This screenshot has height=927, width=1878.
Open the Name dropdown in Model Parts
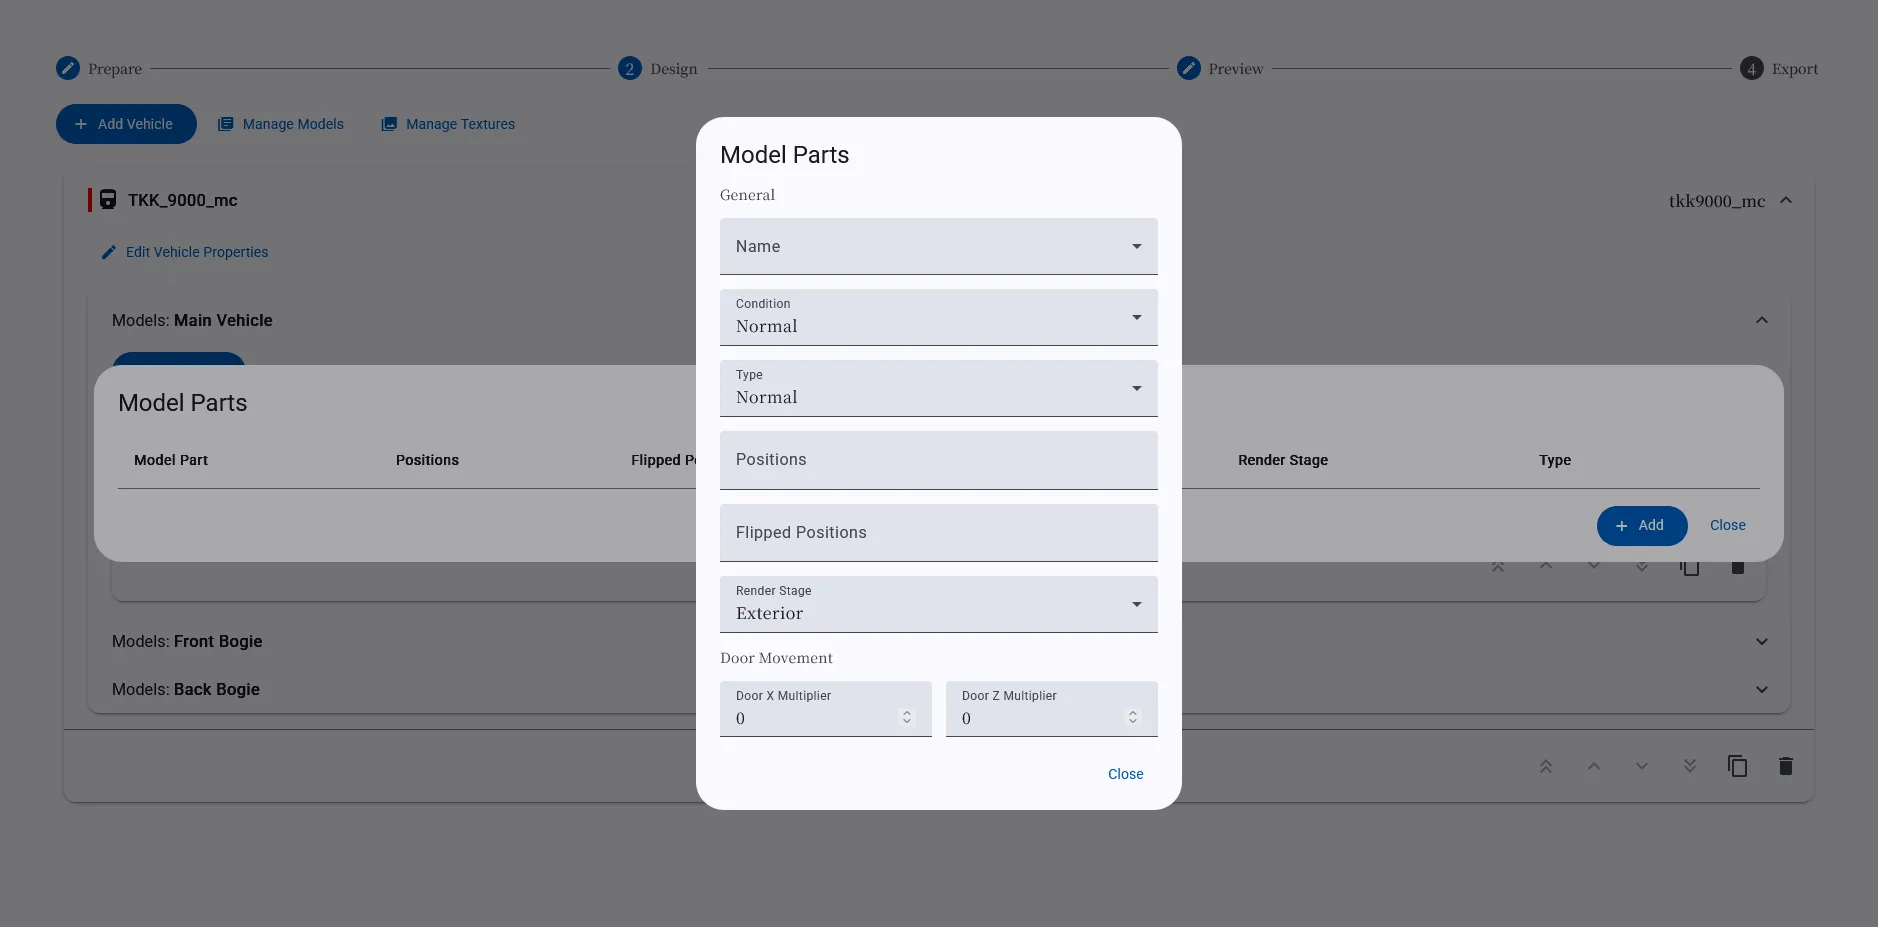[x=937, y=247]
